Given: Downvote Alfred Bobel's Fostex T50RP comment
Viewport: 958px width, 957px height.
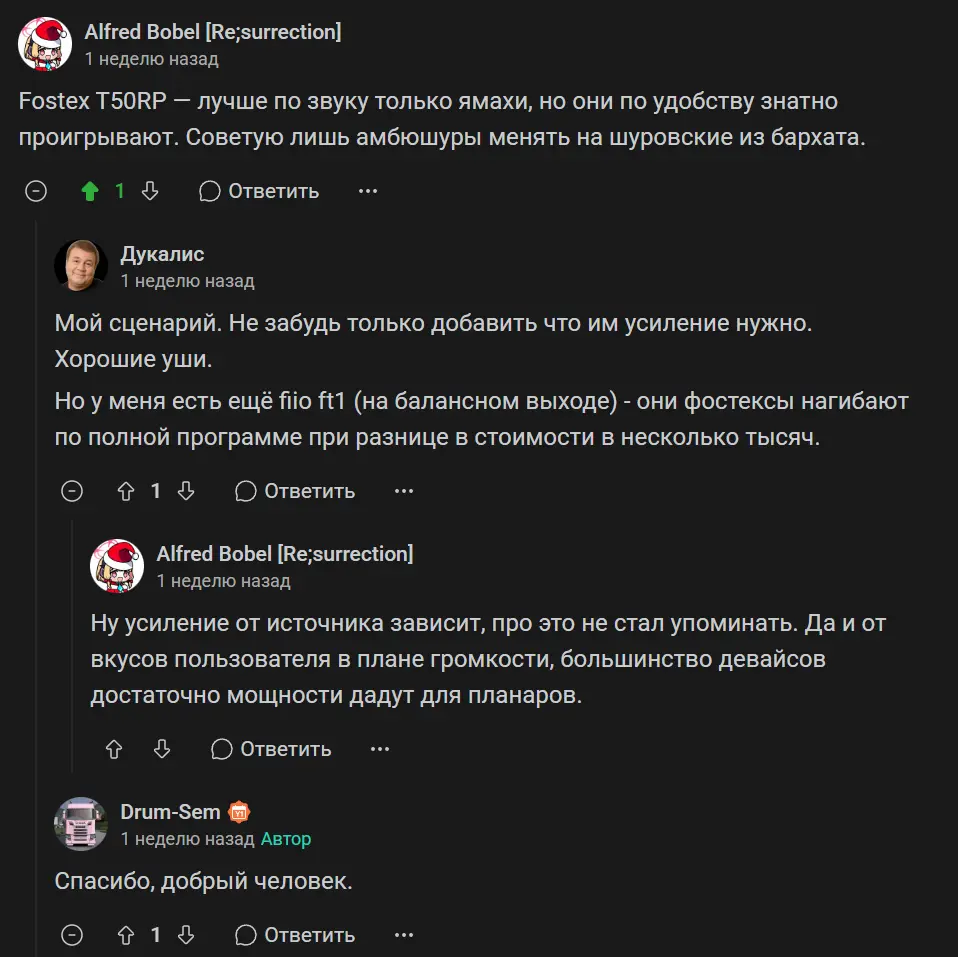Looking at the screenshot, I should (x=150, y=191).
